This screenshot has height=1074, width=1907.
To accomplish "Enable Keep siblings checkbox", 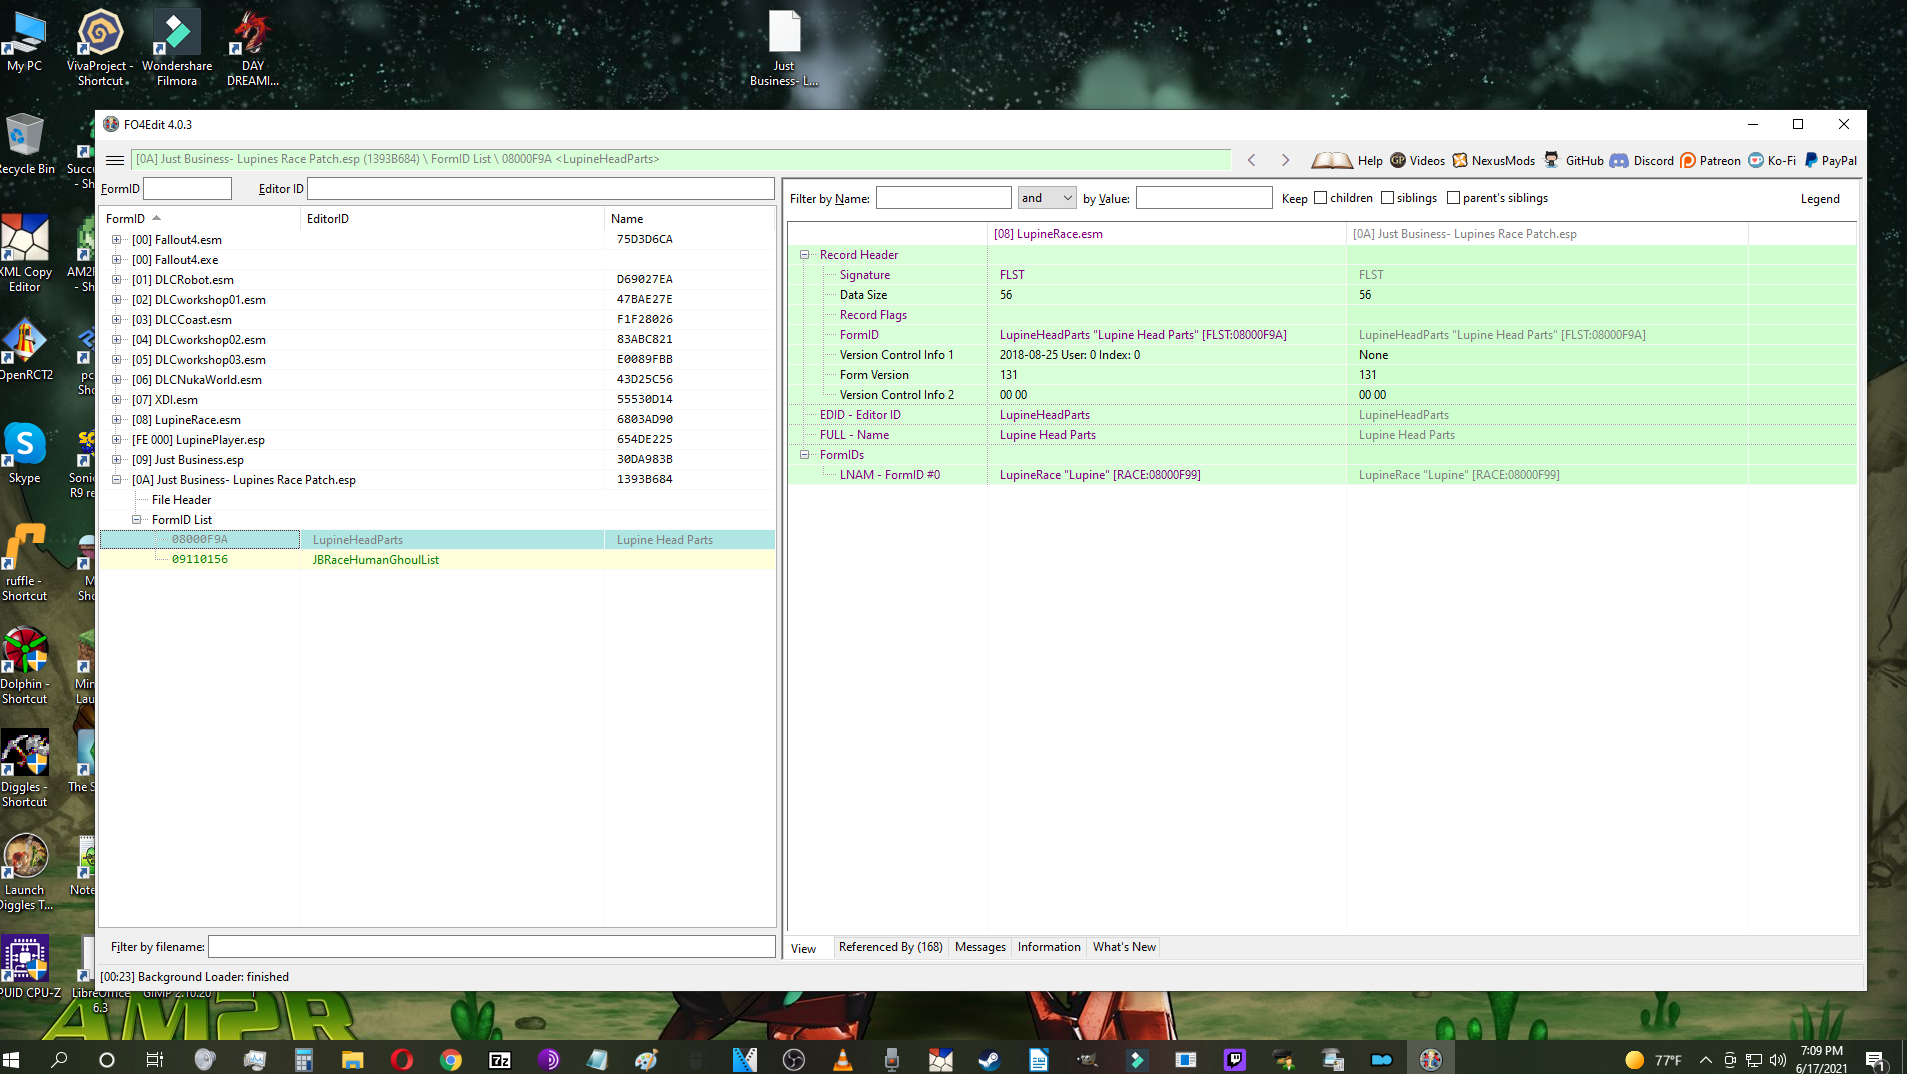I will 1387,198.
